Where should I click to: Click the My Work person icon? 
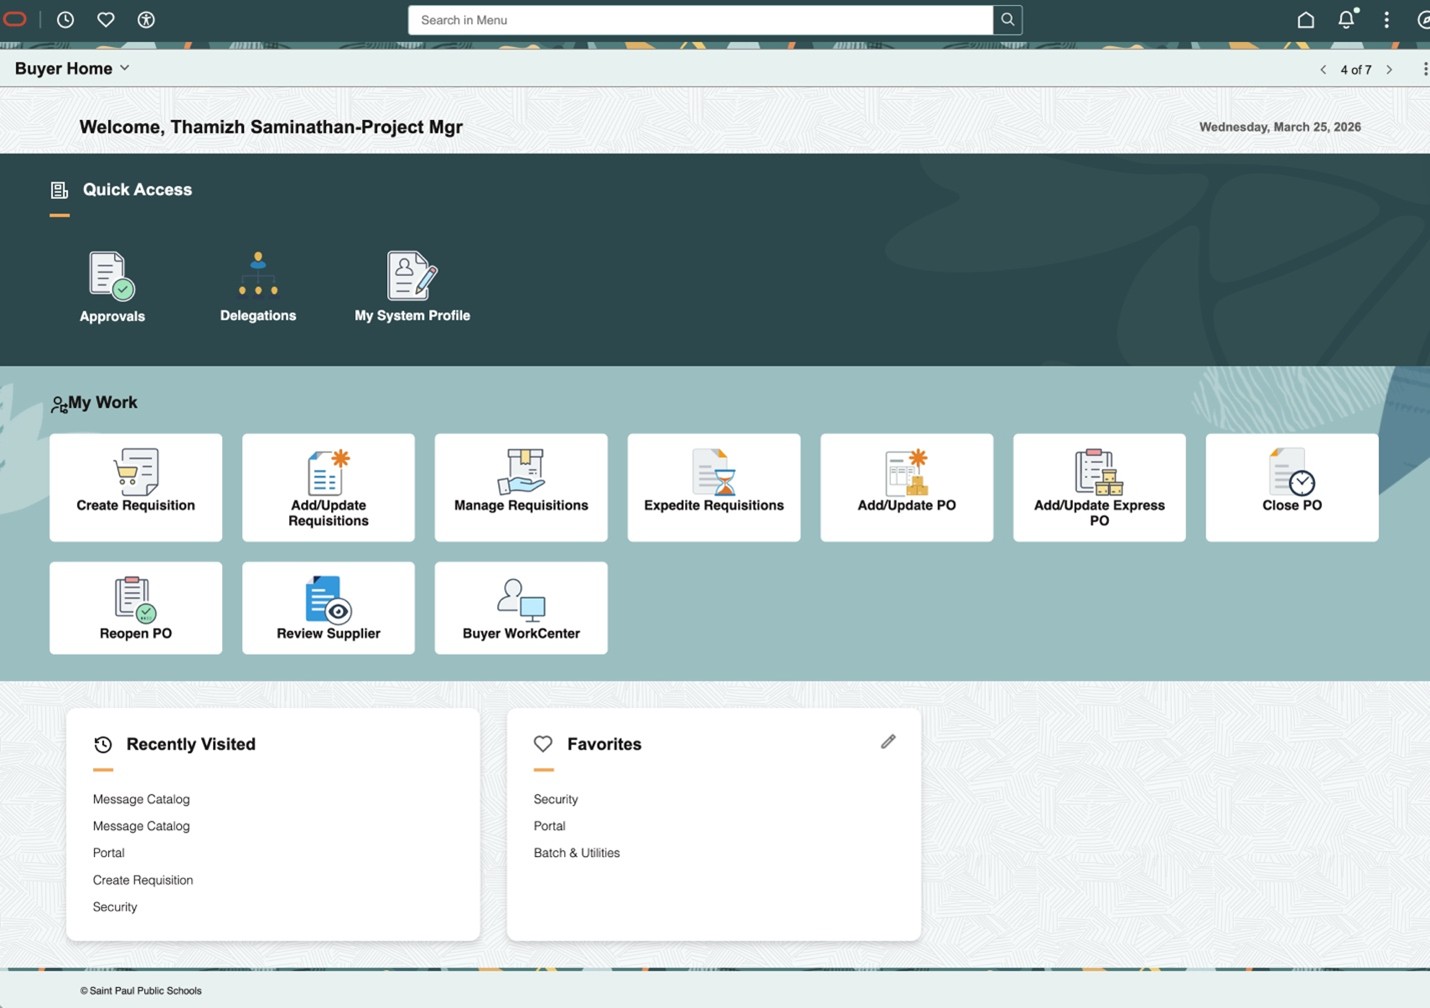coord(59,404)
